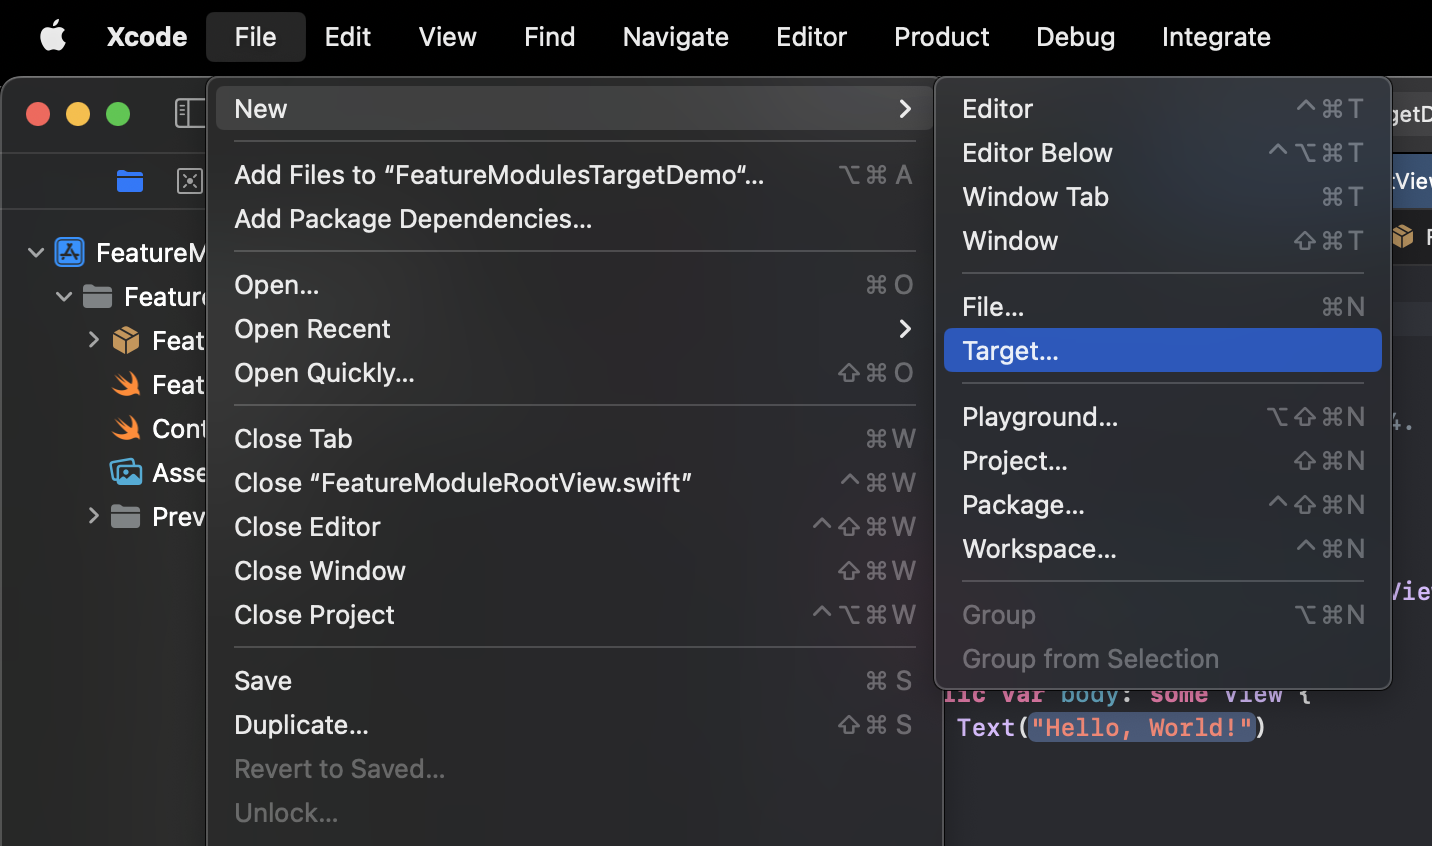Collapse the FeatureM project root

[36, 253]
